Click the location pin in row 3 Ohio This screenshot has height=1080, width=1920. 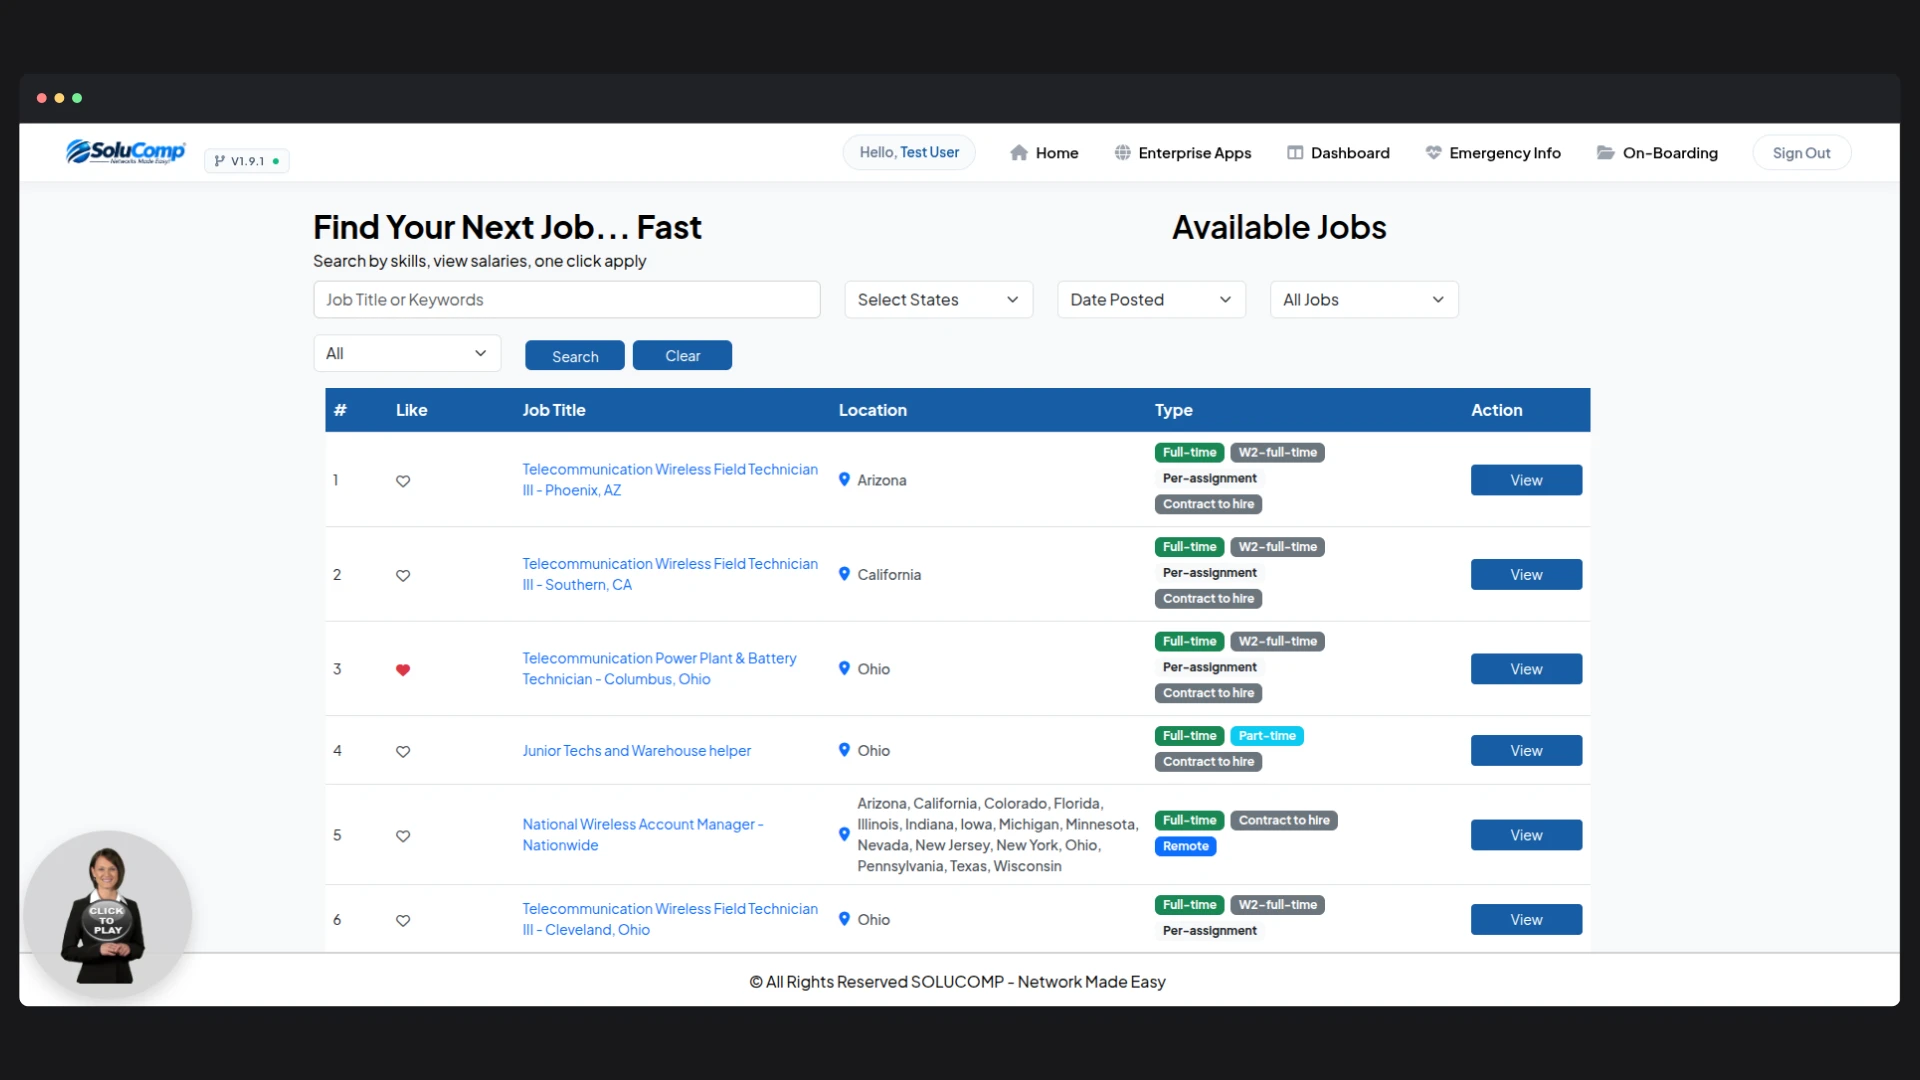844,668
